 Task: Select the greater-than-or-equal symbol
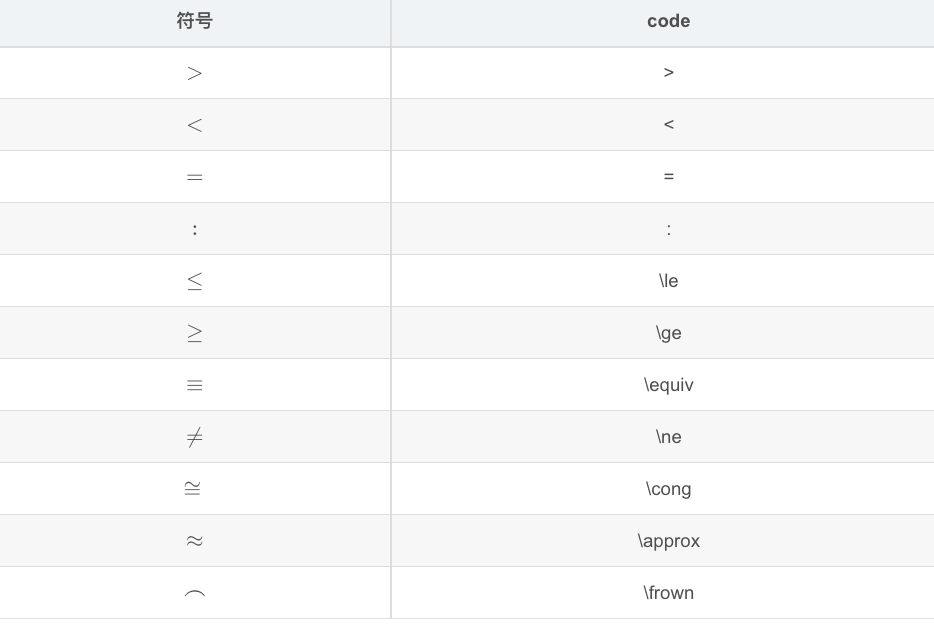[194, 333]
